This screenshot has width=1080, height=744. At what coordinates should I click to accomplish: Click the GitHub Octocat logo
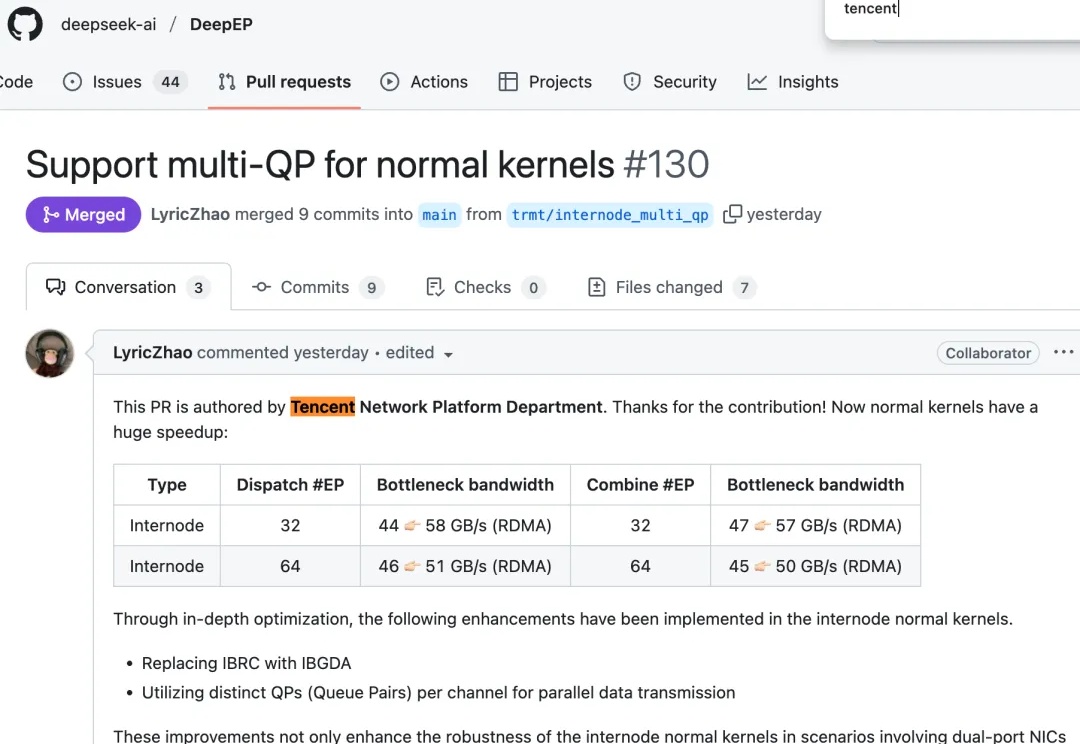(25, 23)
